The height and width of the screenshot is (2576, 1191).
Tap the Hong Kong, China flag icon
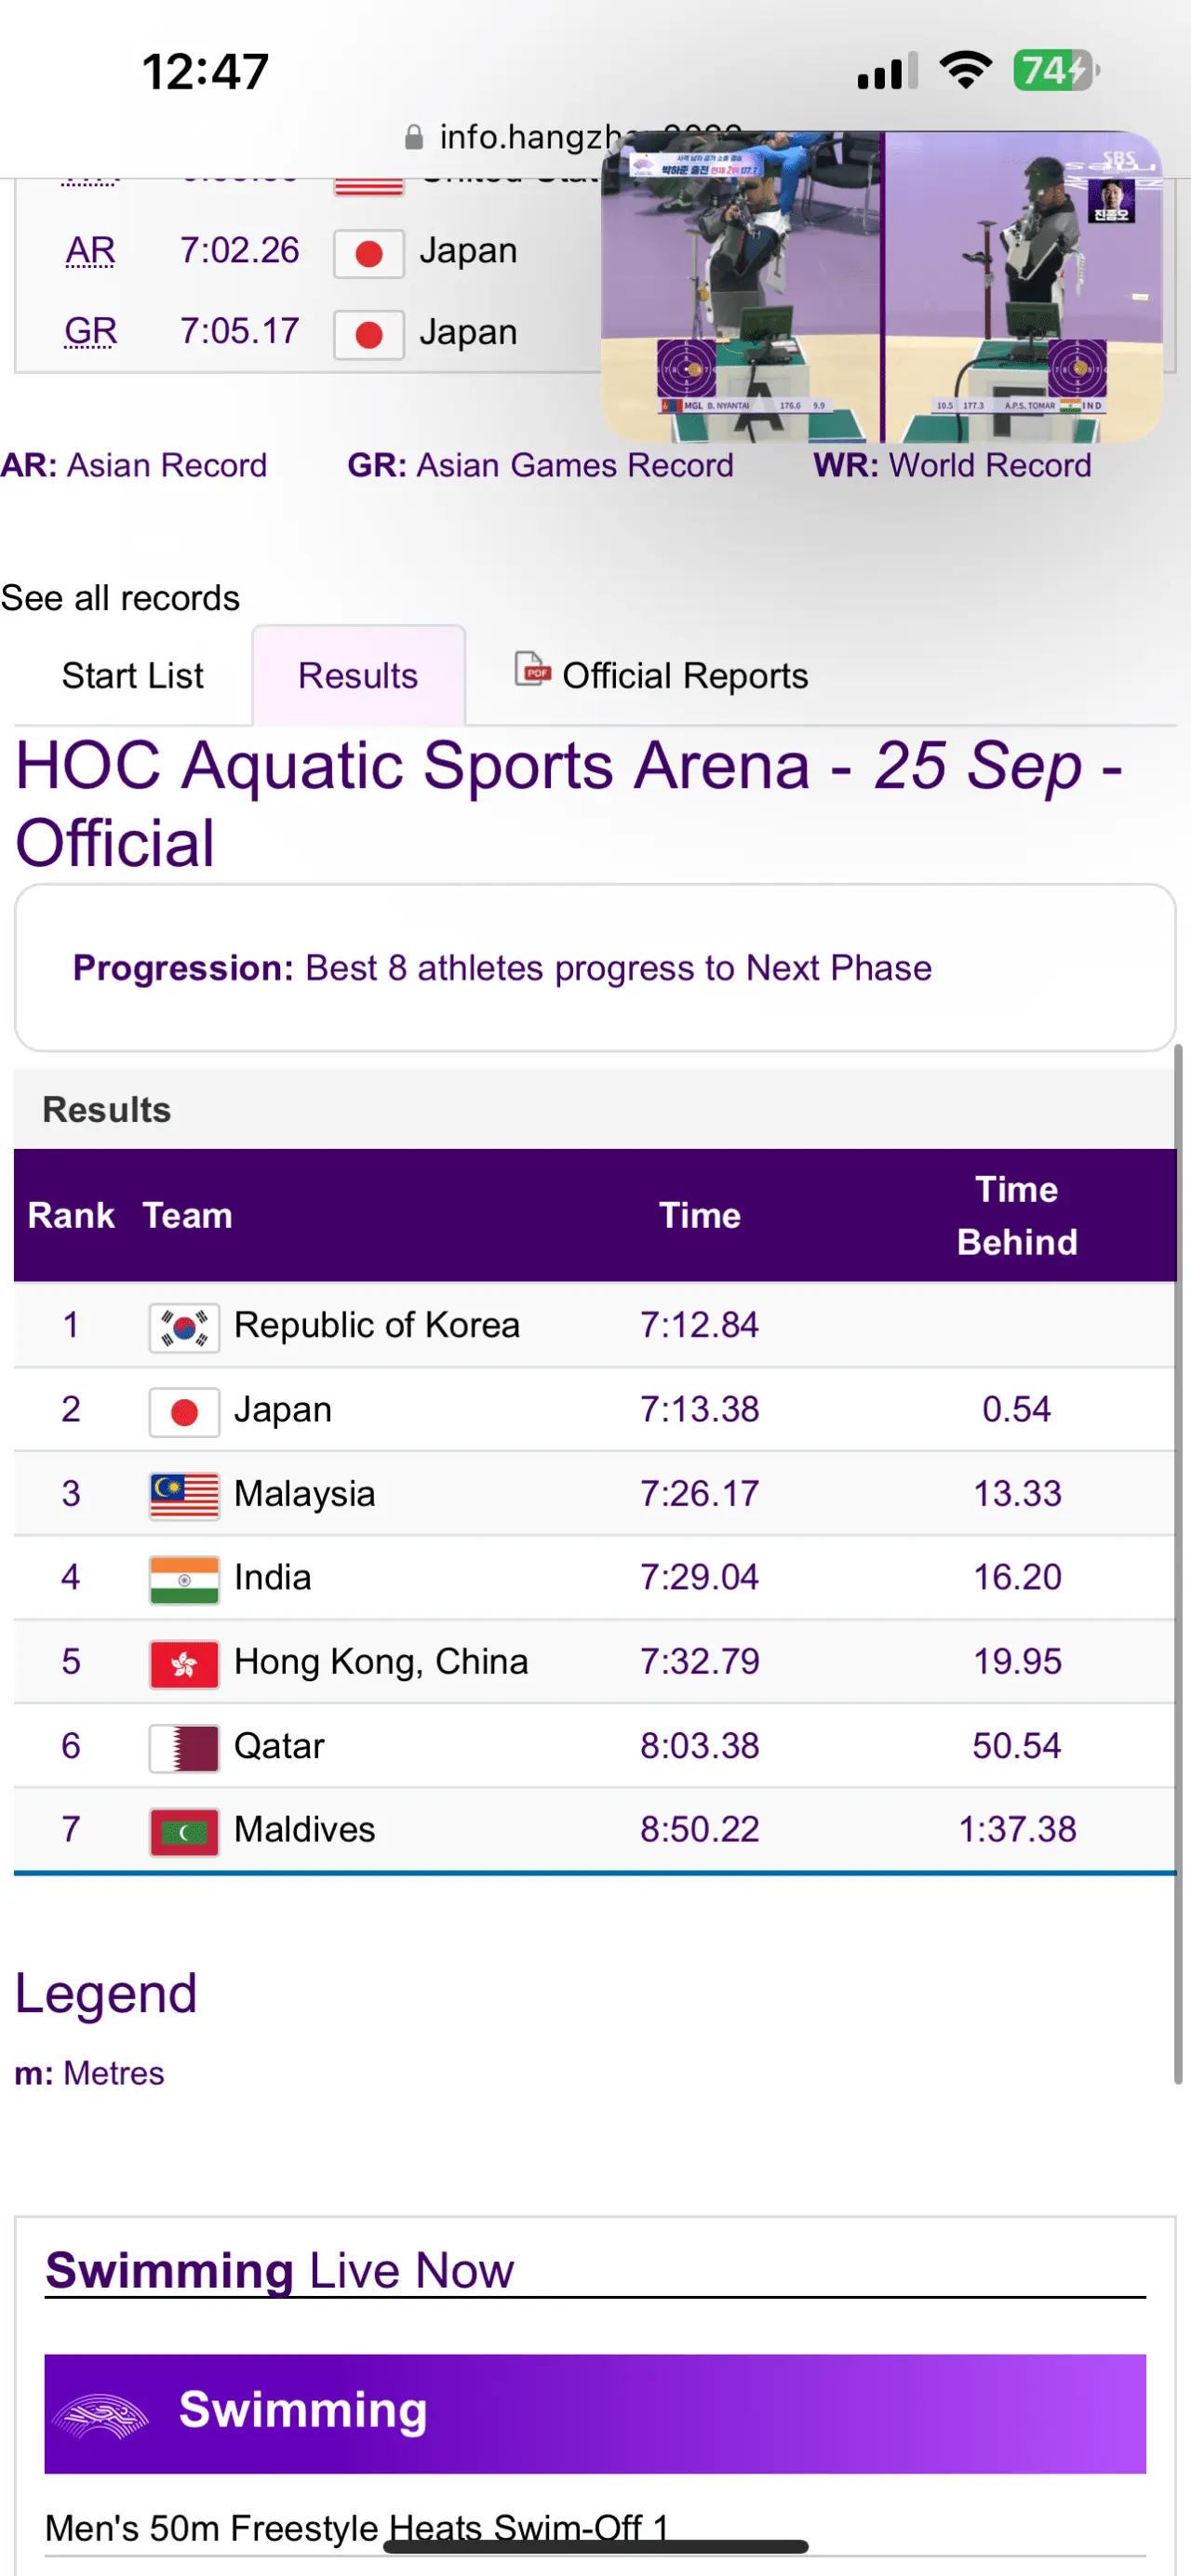[184, 1663]
